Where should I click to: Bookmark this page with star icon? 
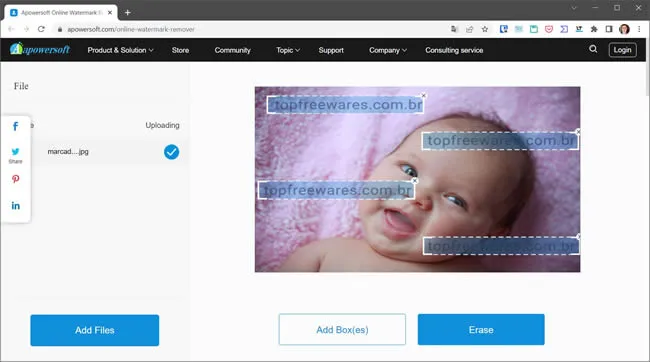[x=485, y=29]
